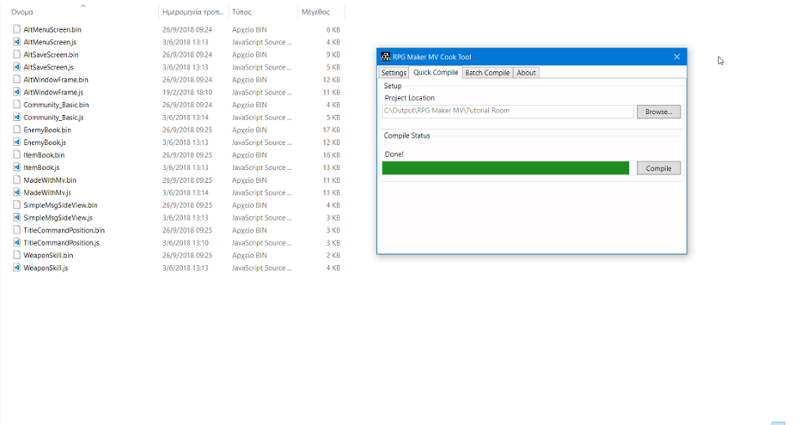
Task: Select the file name Community_Basic.js
Action: click(x=54, y=117)
